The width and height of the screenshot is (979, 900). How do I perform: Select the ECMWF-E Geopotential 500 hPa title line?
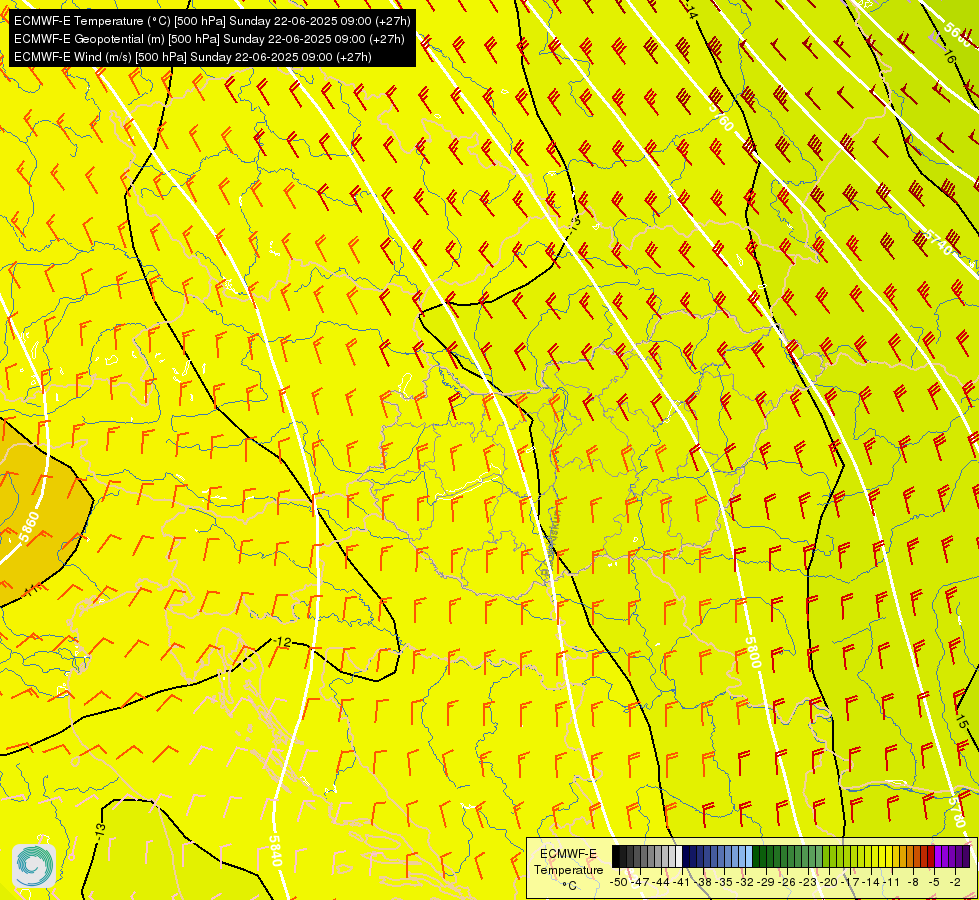point(209,39)
